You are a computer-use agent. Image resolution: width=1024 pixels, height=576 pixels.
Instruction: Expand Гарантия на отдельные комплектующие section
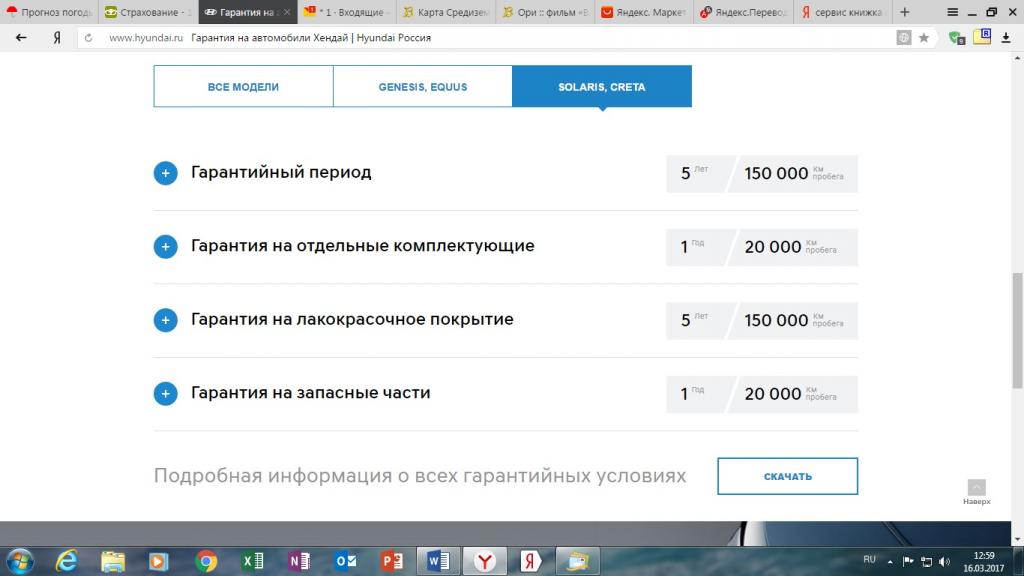pyautogui.click(x=165, y=247)
